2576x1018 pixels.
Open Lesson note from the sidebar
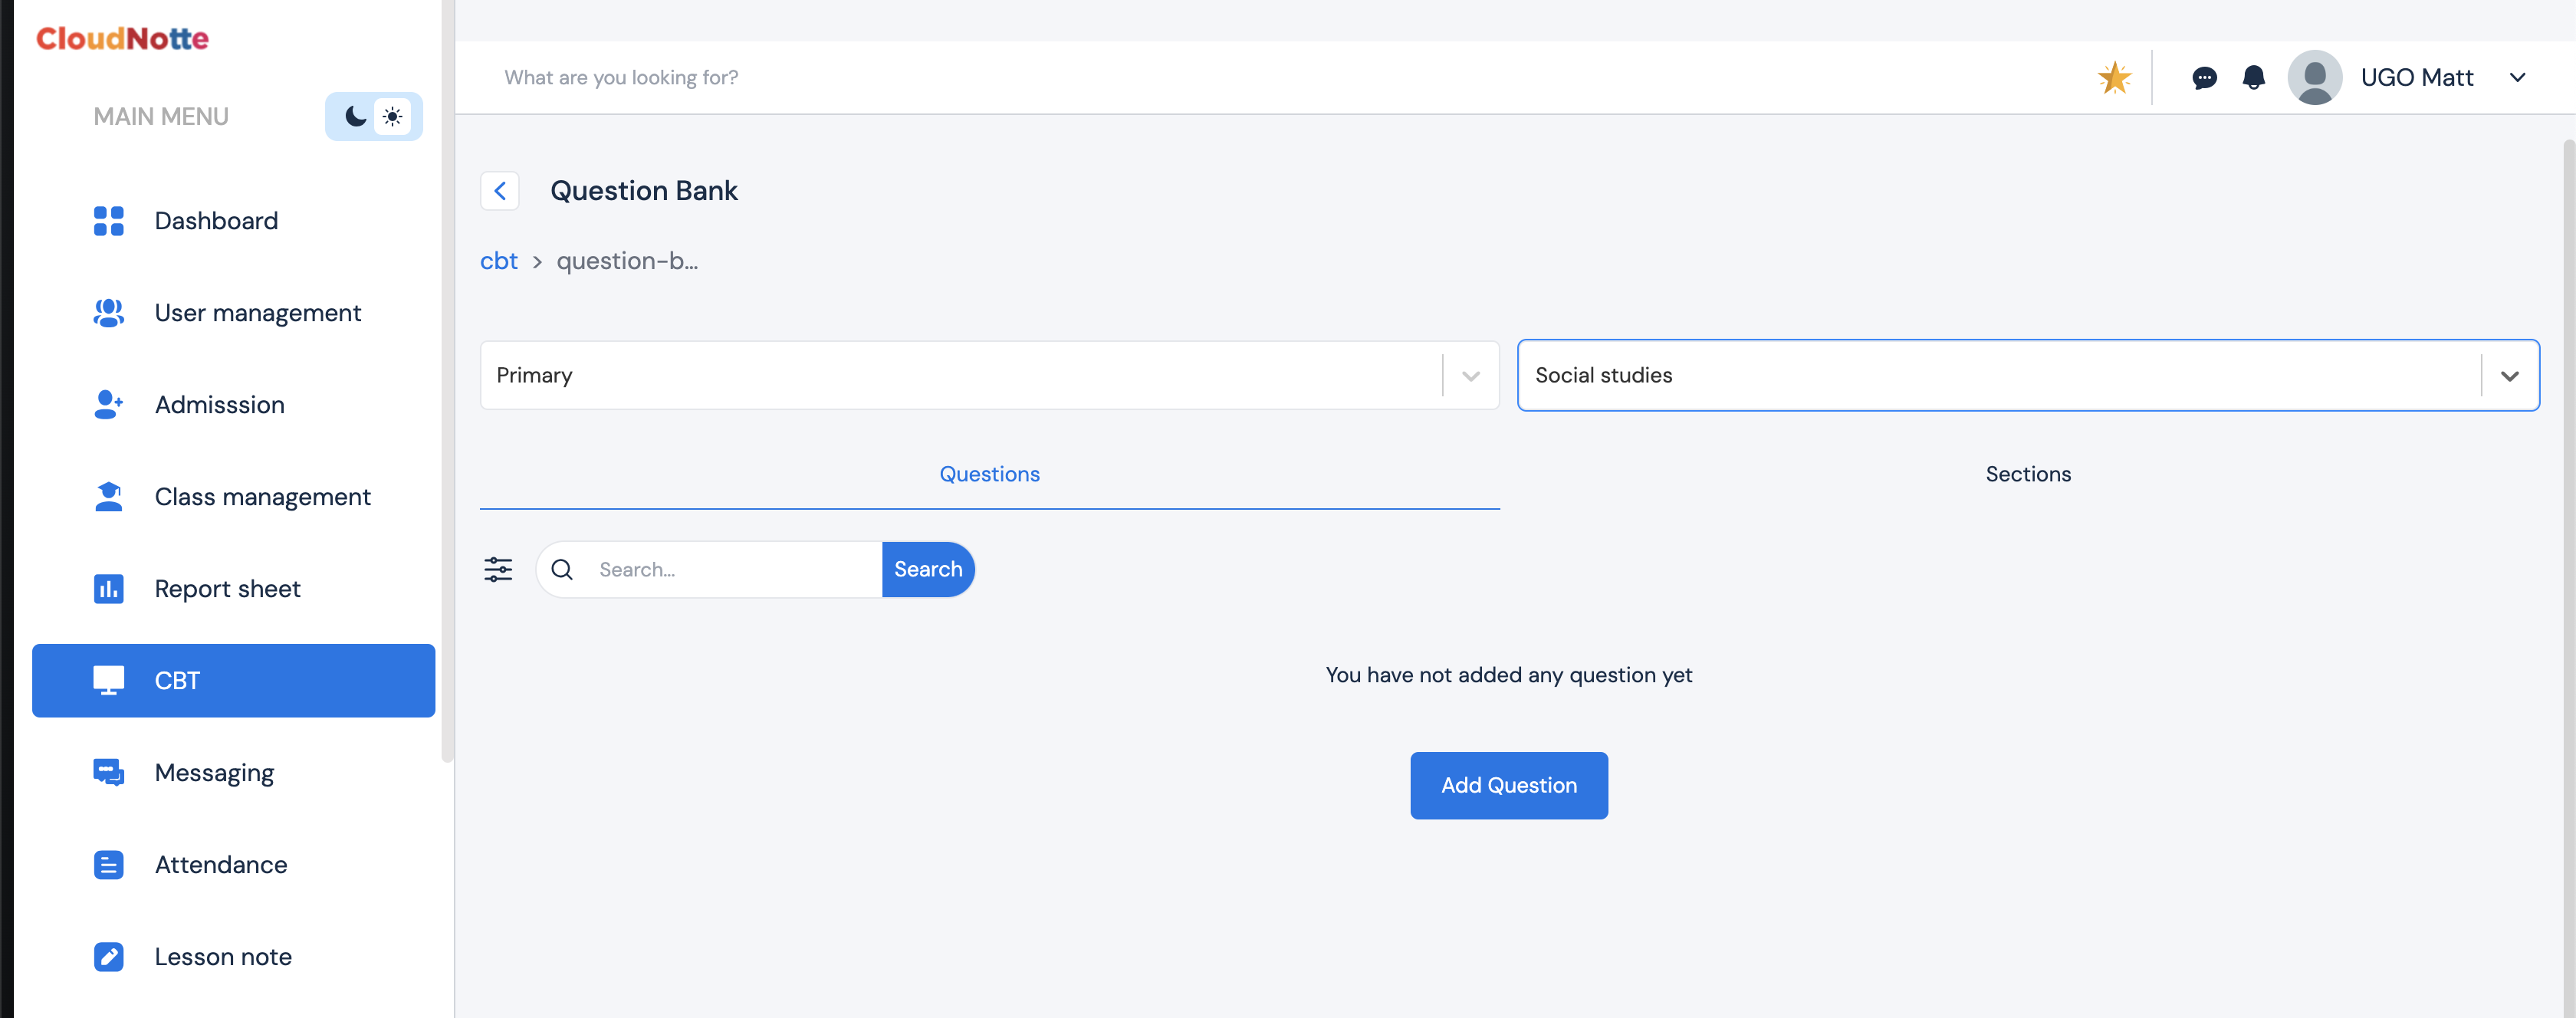(x=223, y=957)
